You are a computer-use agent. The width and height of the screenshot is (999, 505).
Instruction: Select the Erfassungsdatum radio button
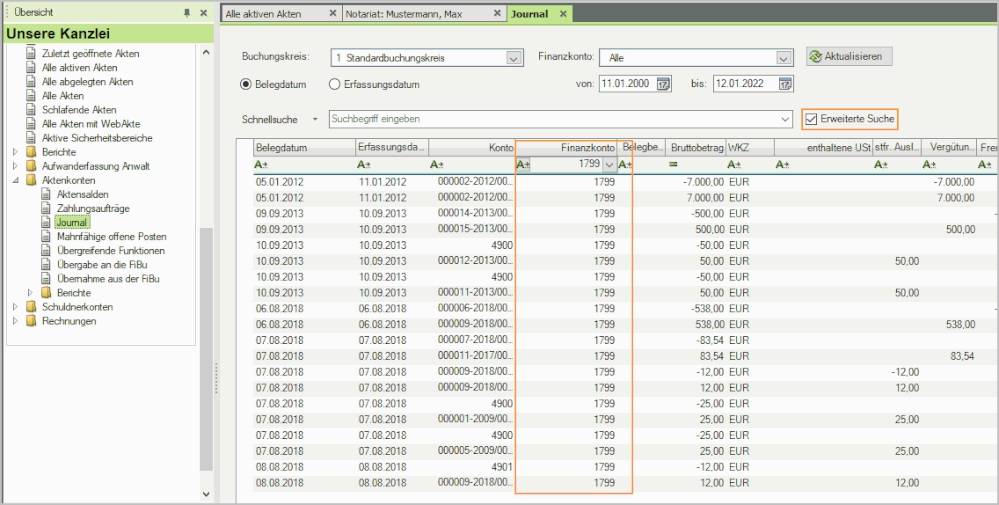(334, 84)
